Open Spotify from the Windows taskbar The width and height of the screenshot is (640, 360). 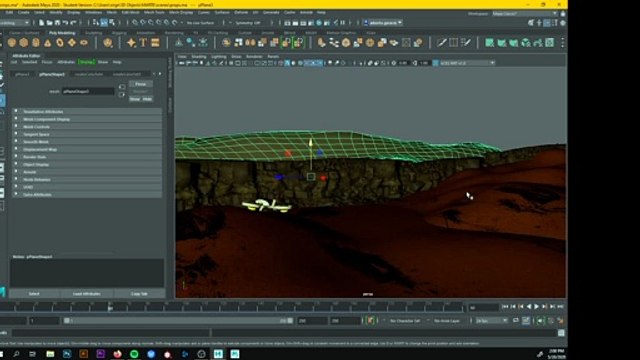click(134, 354)
